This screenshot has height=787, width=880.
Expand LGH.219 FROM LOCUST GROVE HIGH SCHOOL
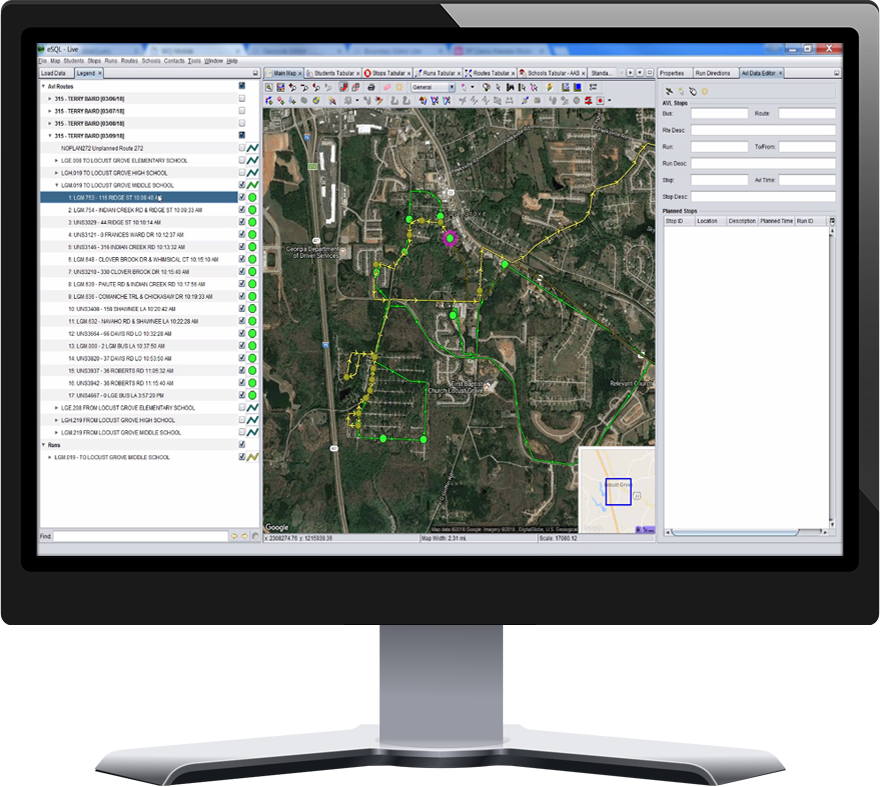[56, 420]
